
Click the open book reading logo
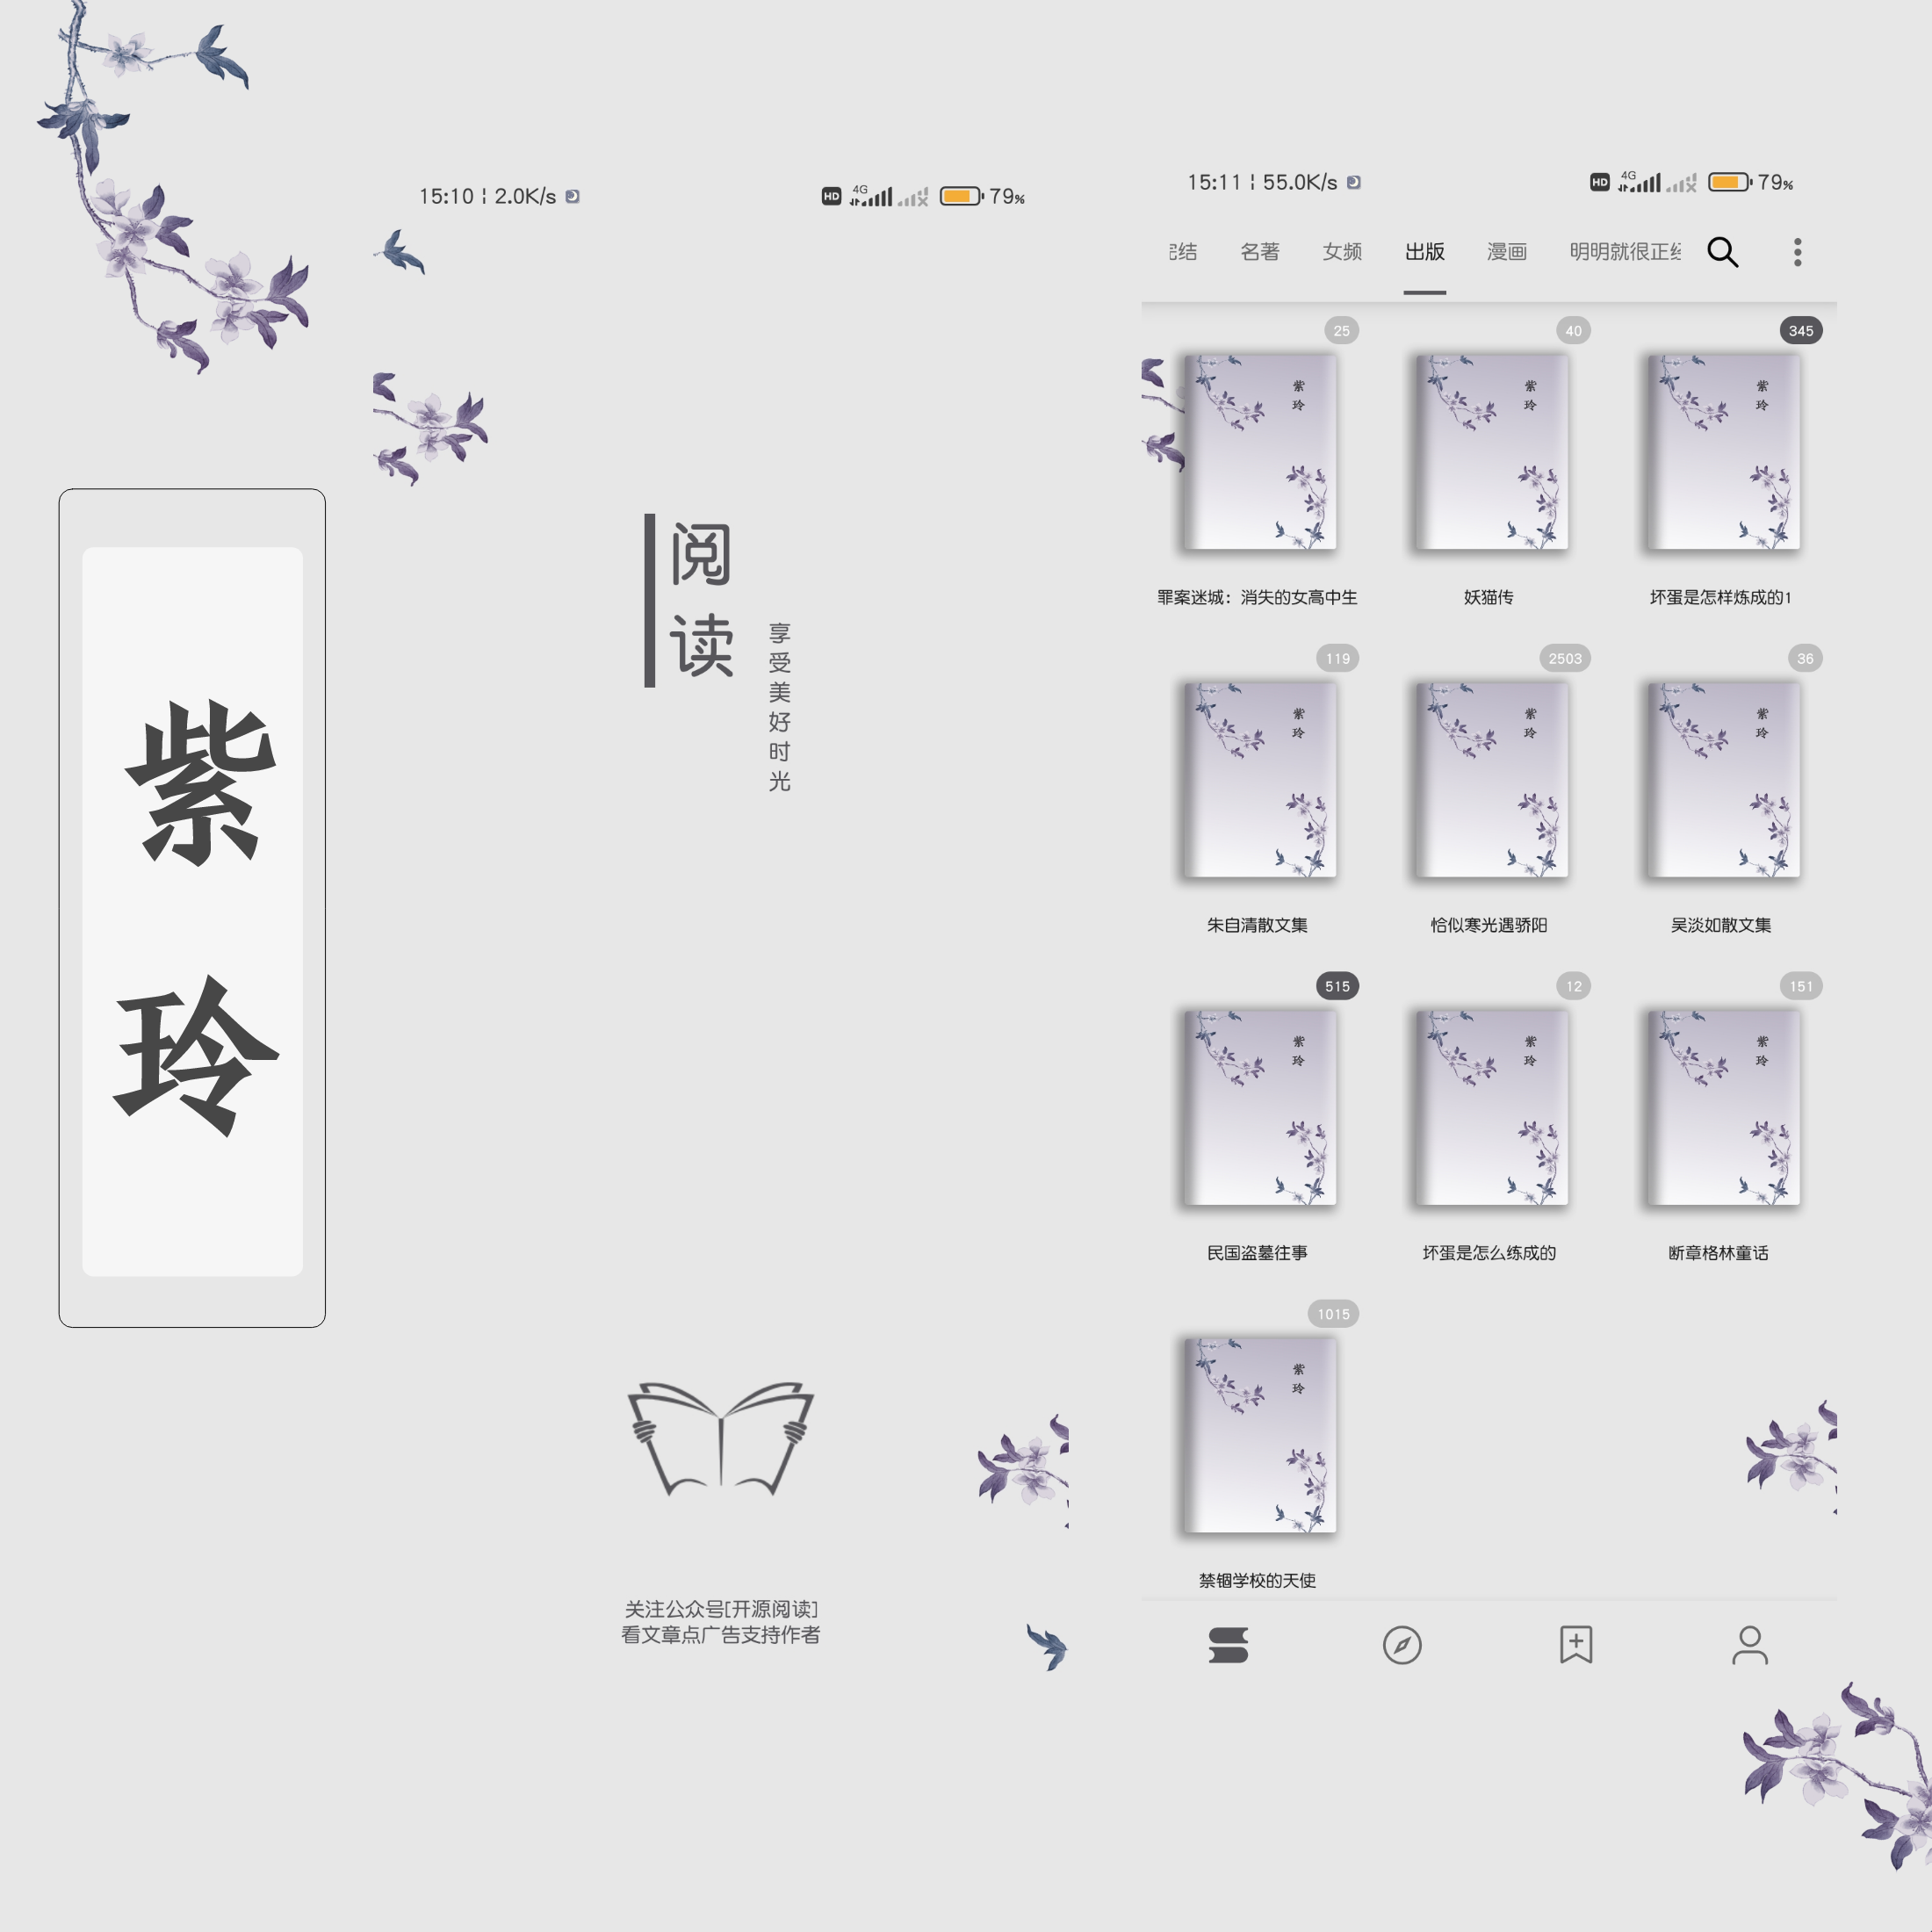(721, 1438)
